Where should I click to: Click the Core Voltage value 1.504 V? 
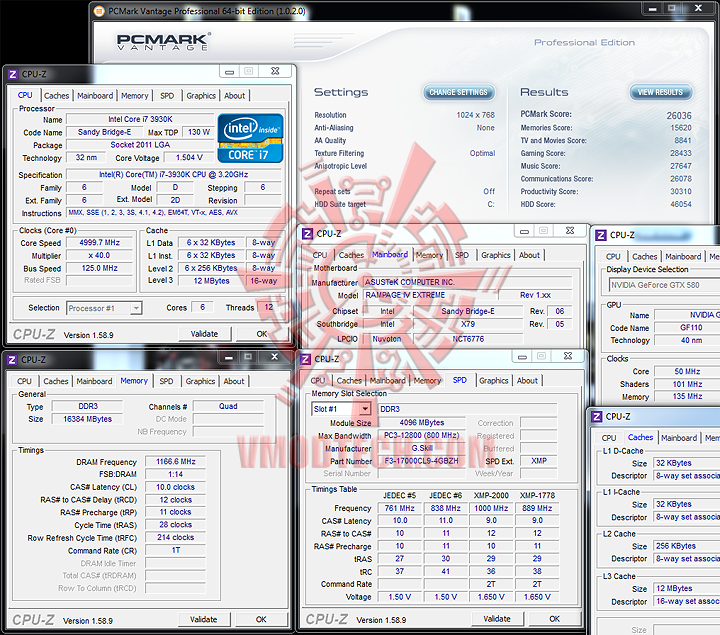pos(189,157)
